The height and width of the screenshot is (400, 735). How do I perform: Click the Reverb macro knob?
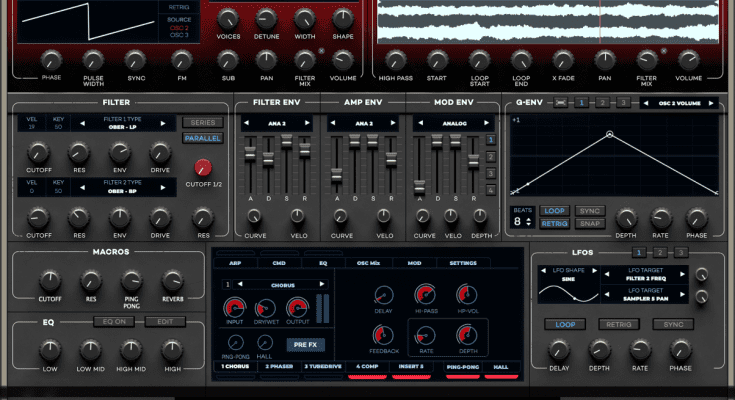click(x=173, y=280)
